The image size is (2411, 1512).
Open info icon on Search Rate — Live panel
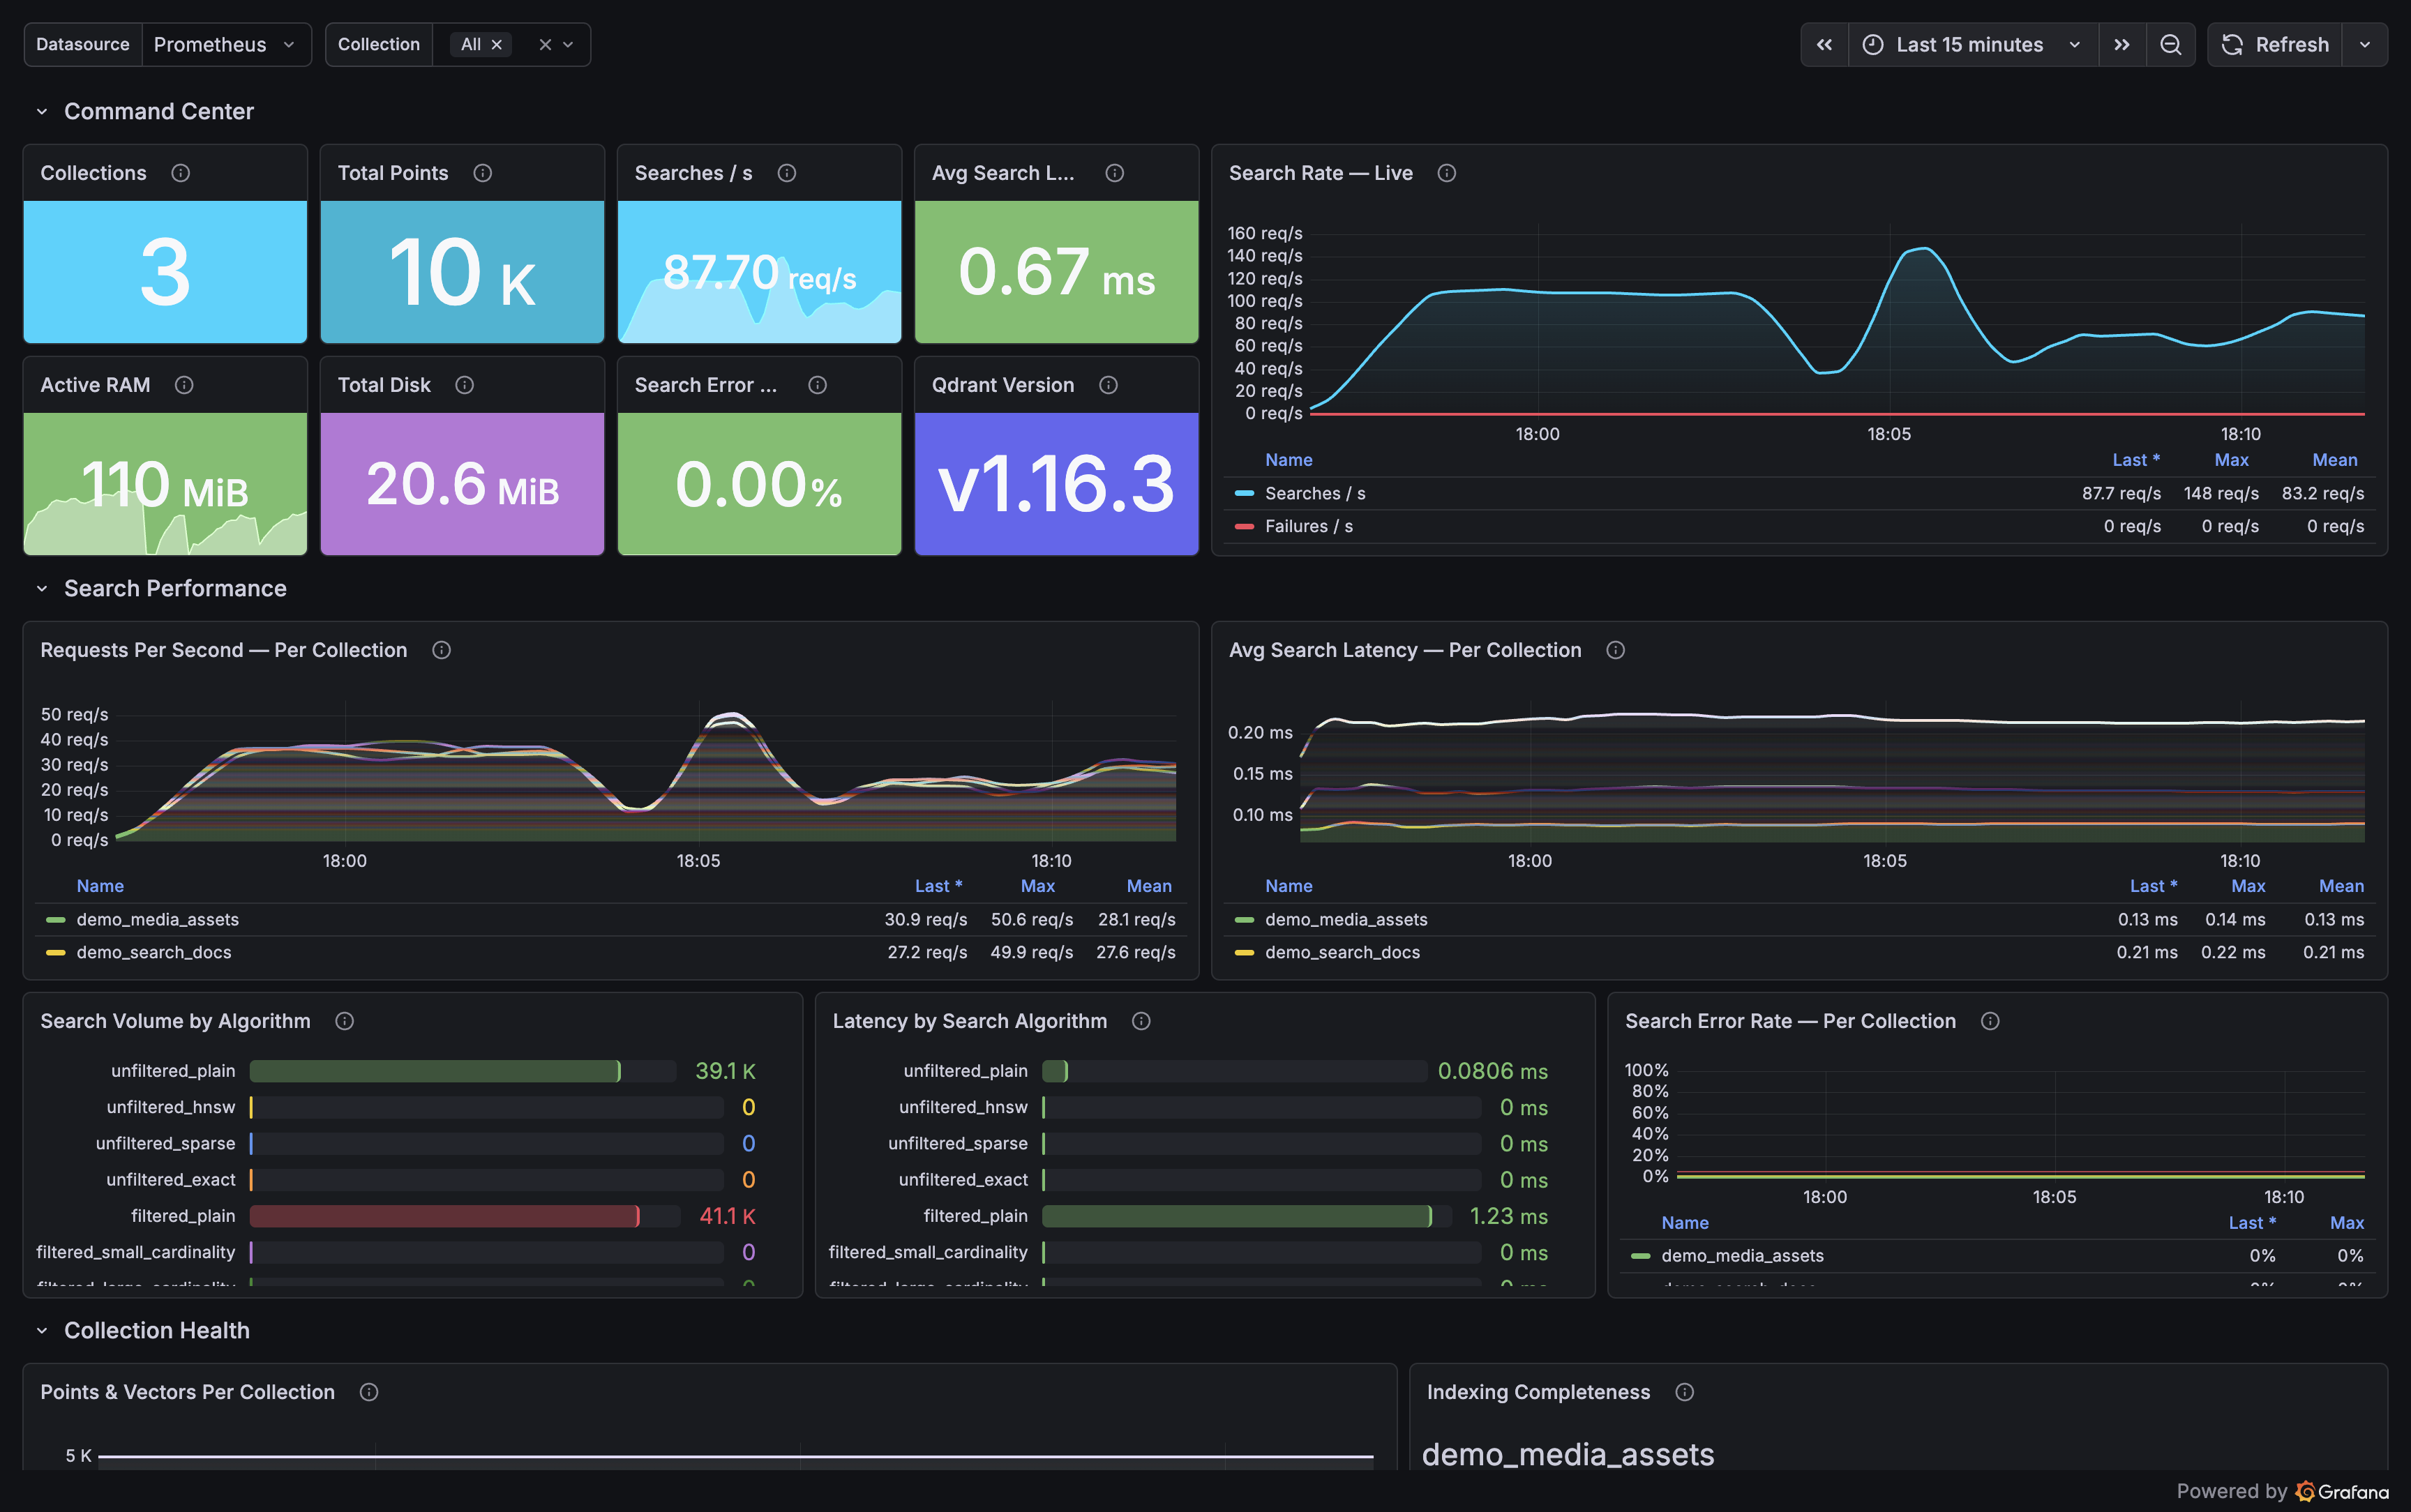pyautogui.click(x=1446, y=173)
